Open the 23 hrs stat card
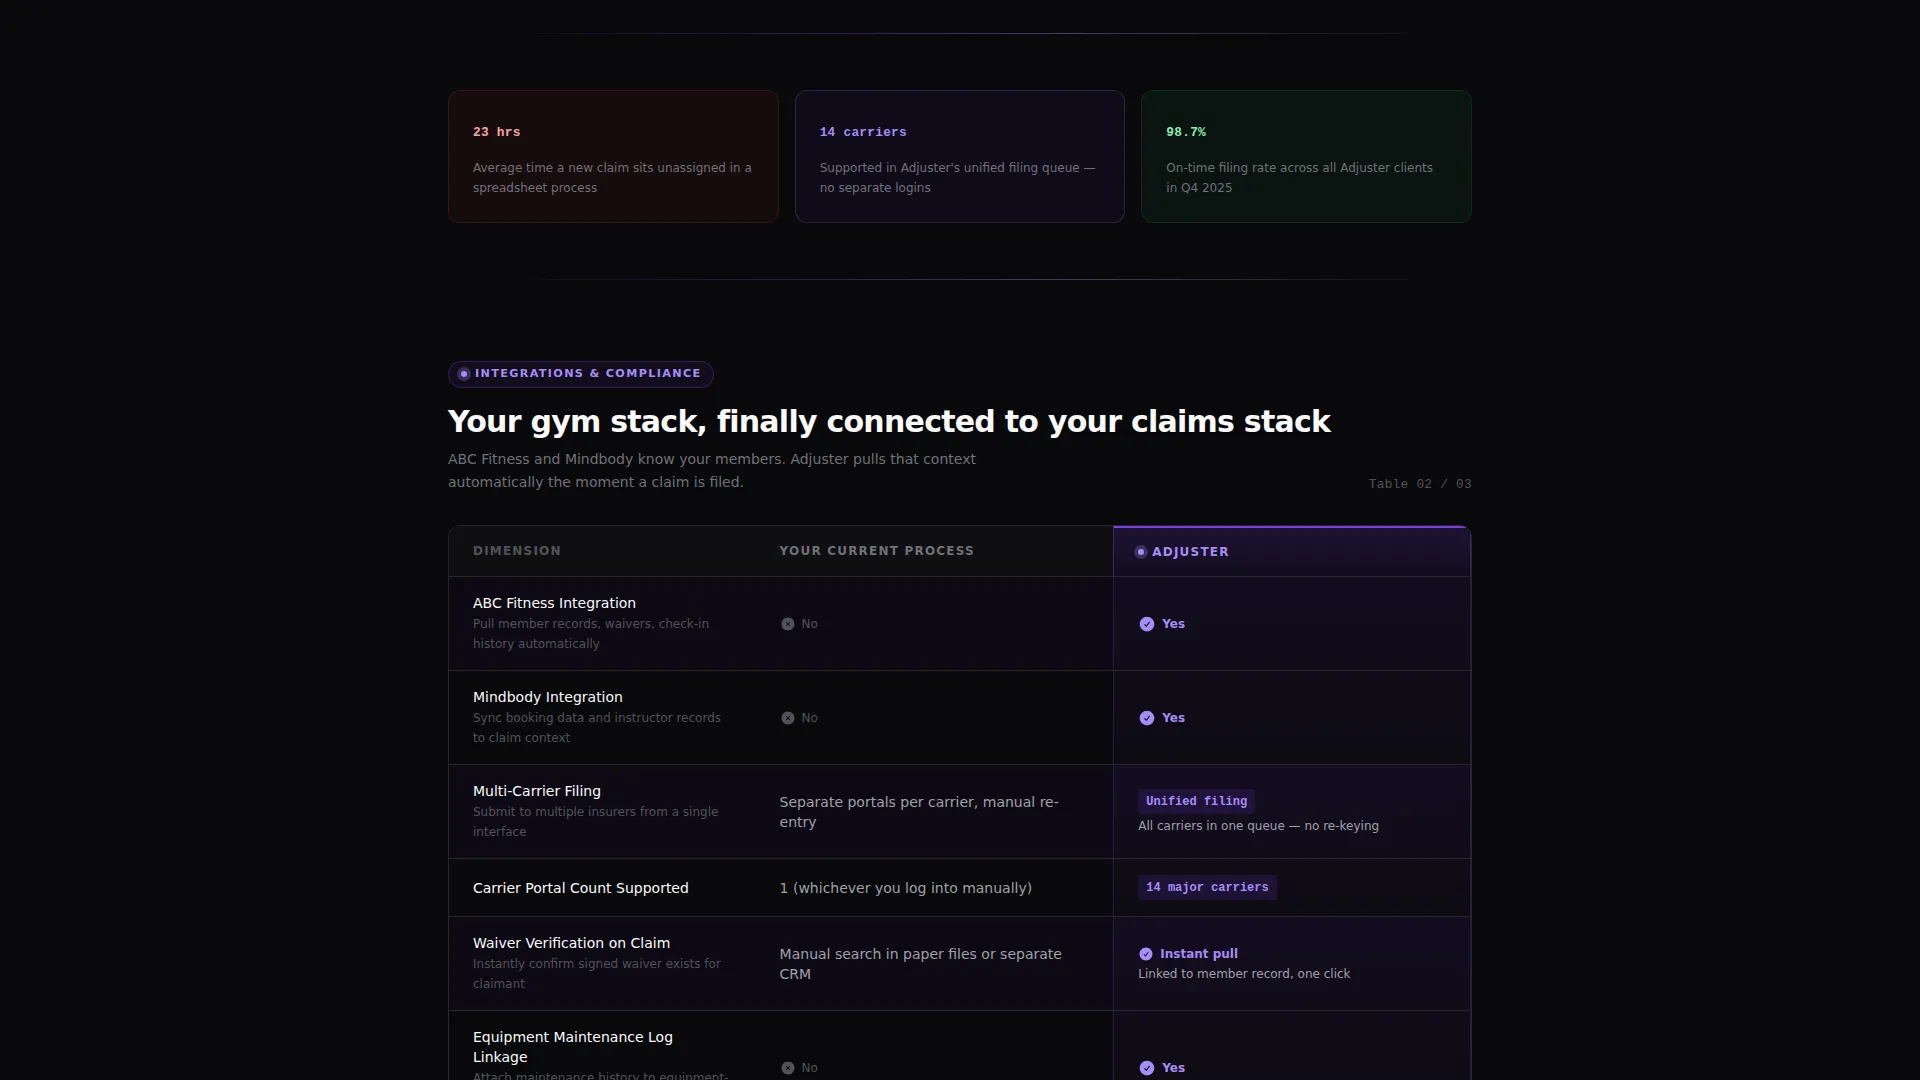1920x1080 pixels. tap(613, 156)
